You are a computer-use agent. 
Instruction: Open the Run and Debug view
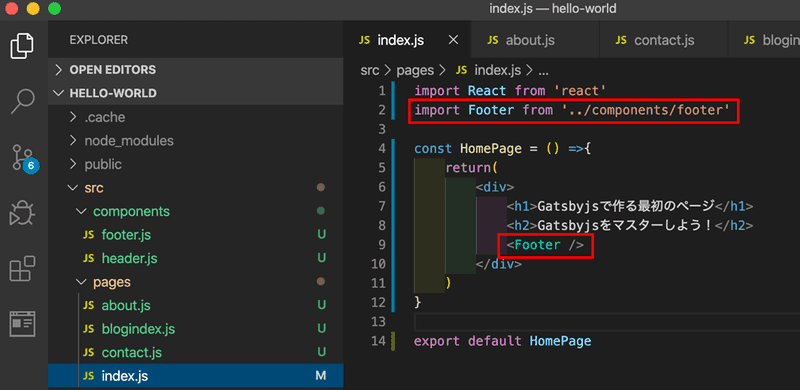22,213
